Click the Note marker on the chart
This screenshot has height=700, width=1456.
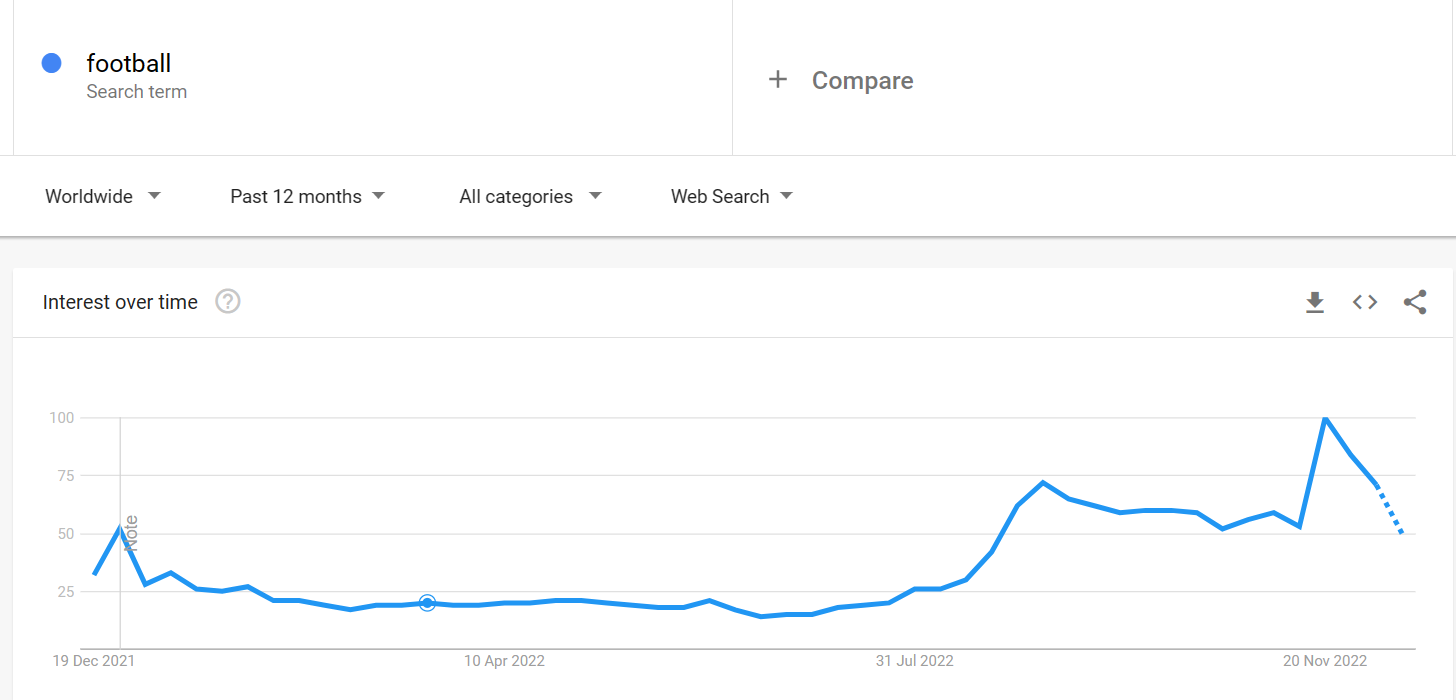pos(131,534)
